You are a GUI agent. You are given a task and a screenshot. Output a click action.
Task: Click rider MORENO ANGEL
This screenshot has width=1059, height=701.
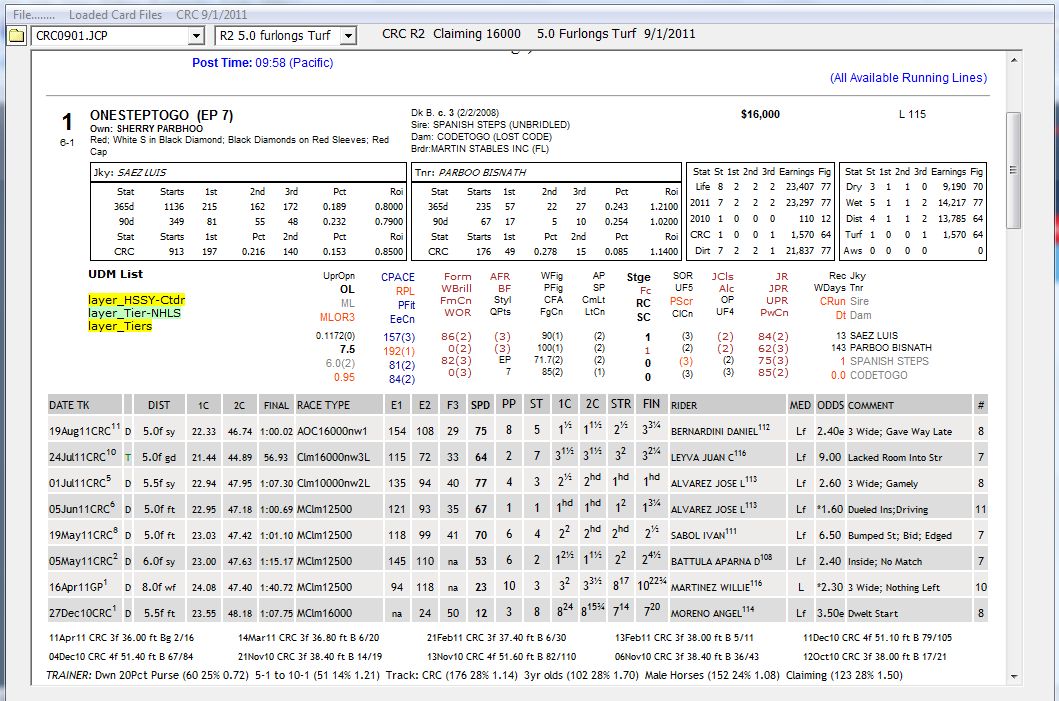point(713,613)
